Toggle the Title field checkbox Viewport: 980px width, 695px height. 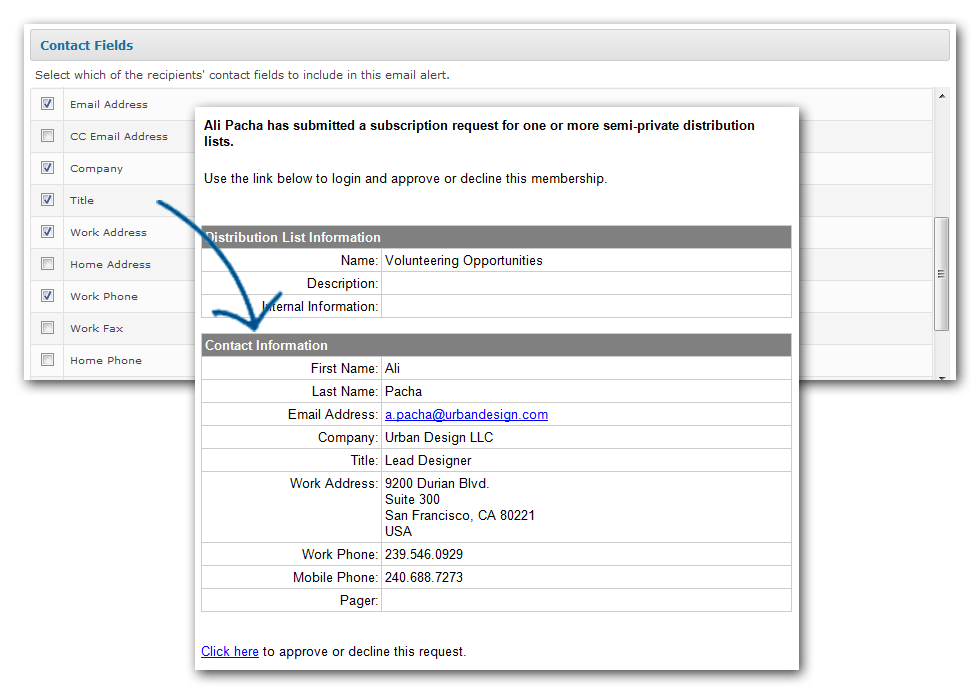48,199
